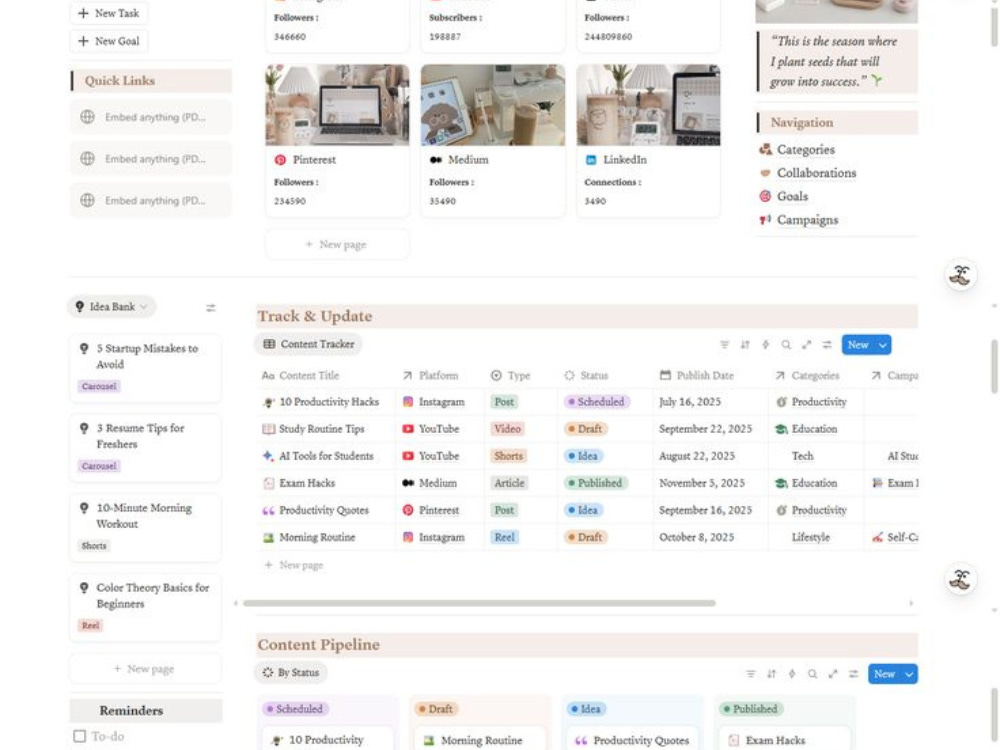Click the LinkedIn logo icon on card
1000x750 pixels.
click(x=591, y=160)
